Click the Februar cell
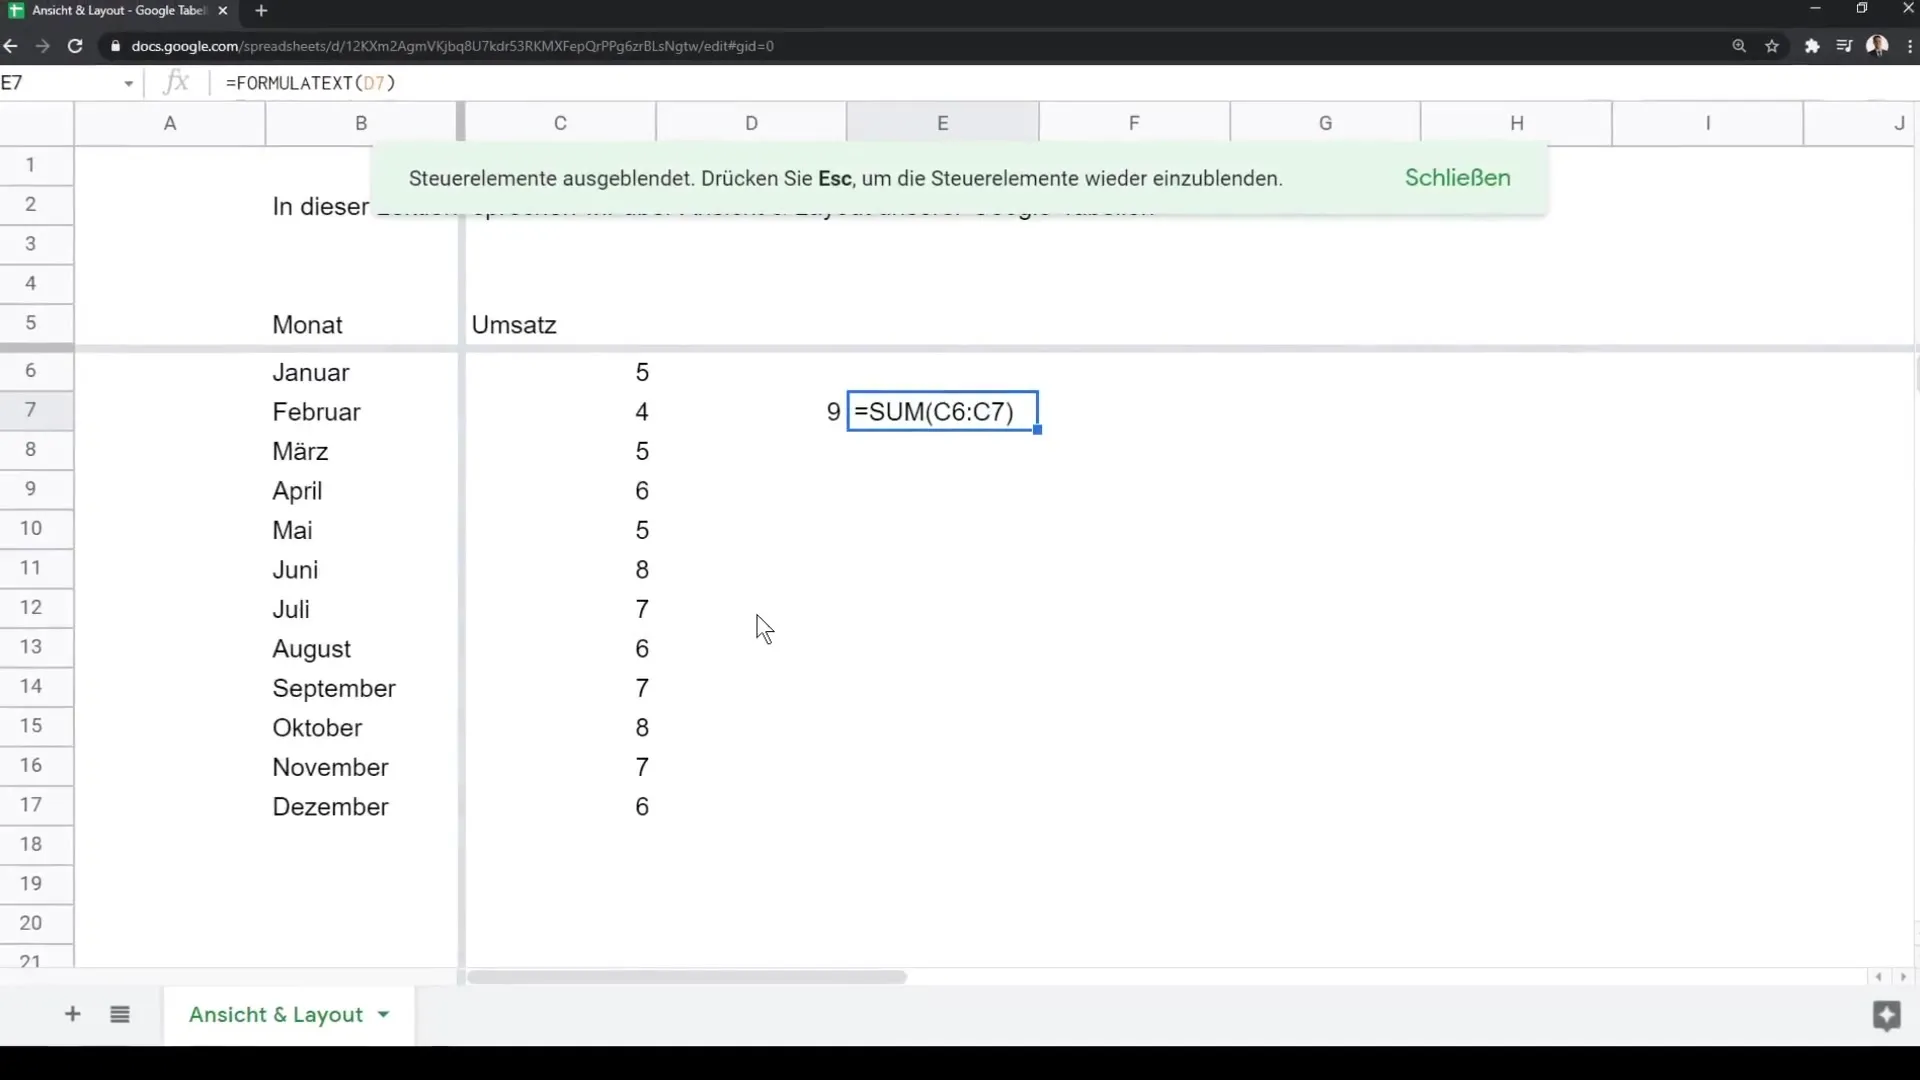The height and width of the screenshot is (1080, 1920). point(361,411)
